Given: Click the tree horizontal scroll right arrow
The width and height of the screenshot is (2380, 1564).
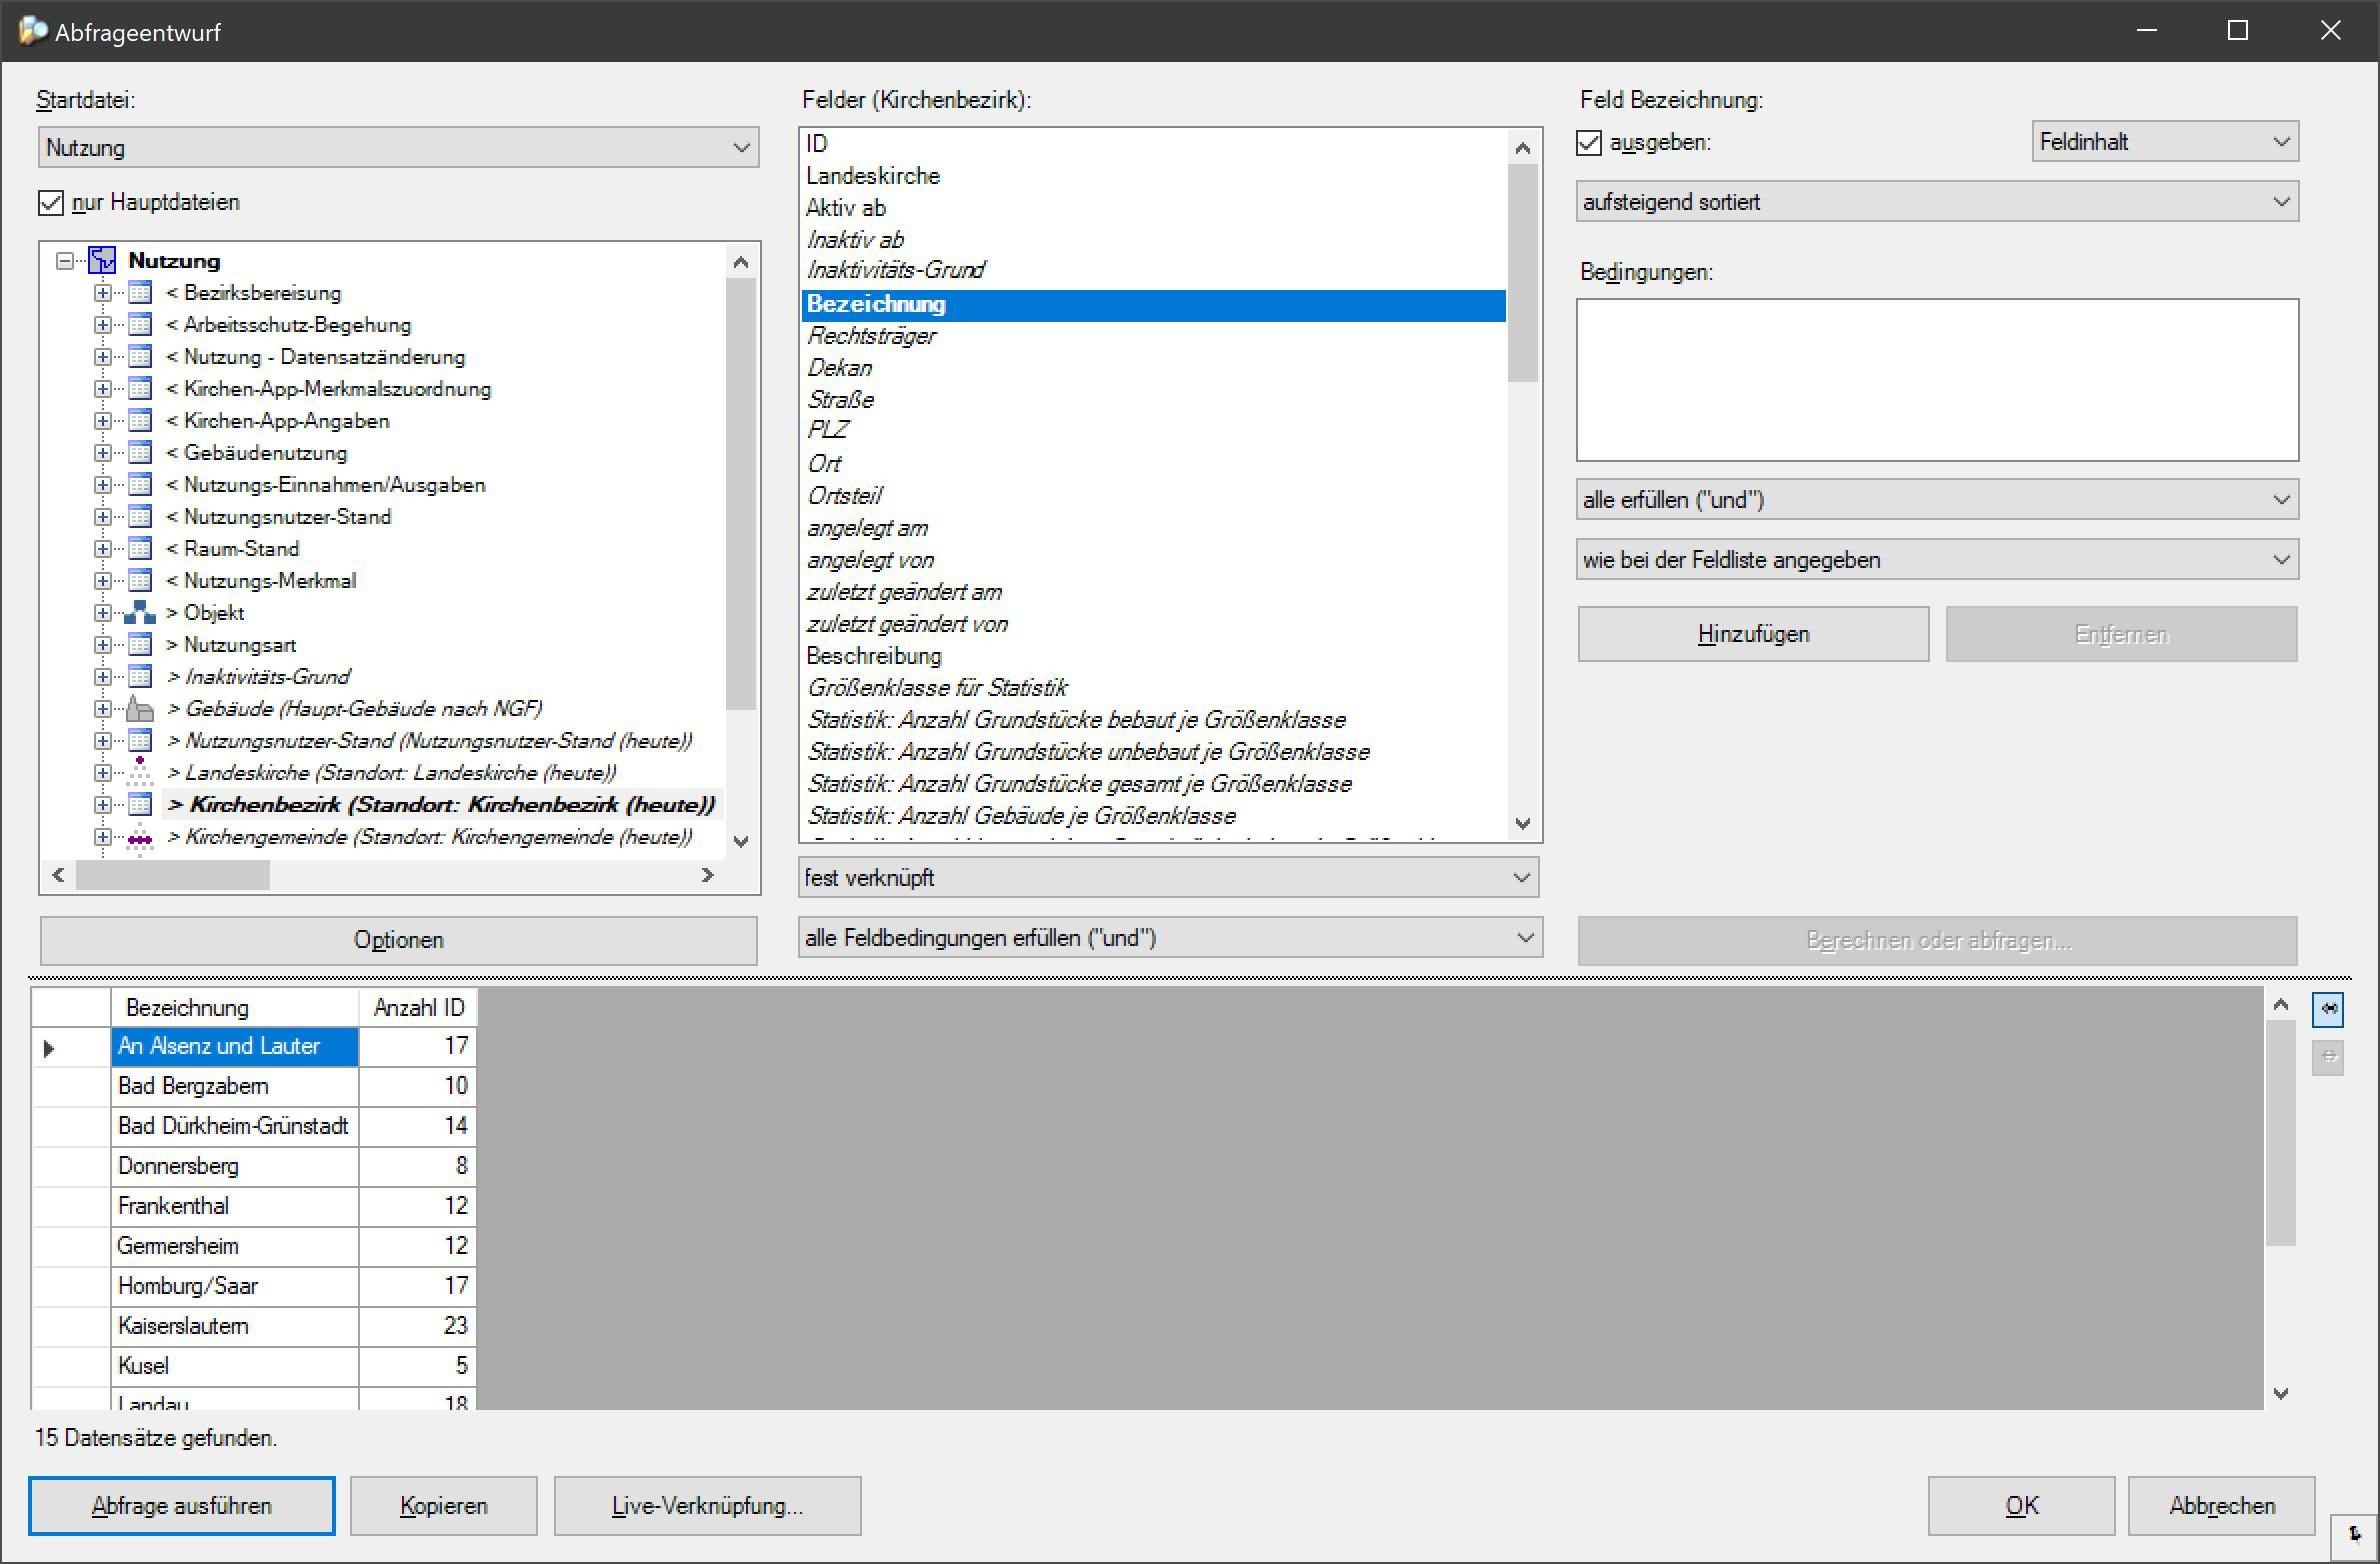Looking at the screenshot, I should point(708,876).
